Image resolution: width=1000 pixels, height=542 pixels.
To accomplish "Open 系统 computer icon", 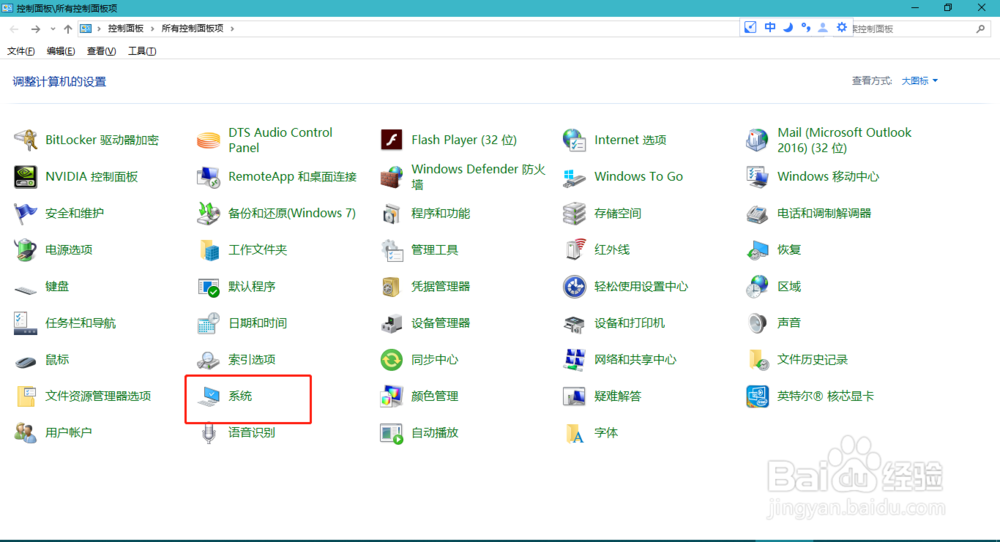I will point(208,396).
